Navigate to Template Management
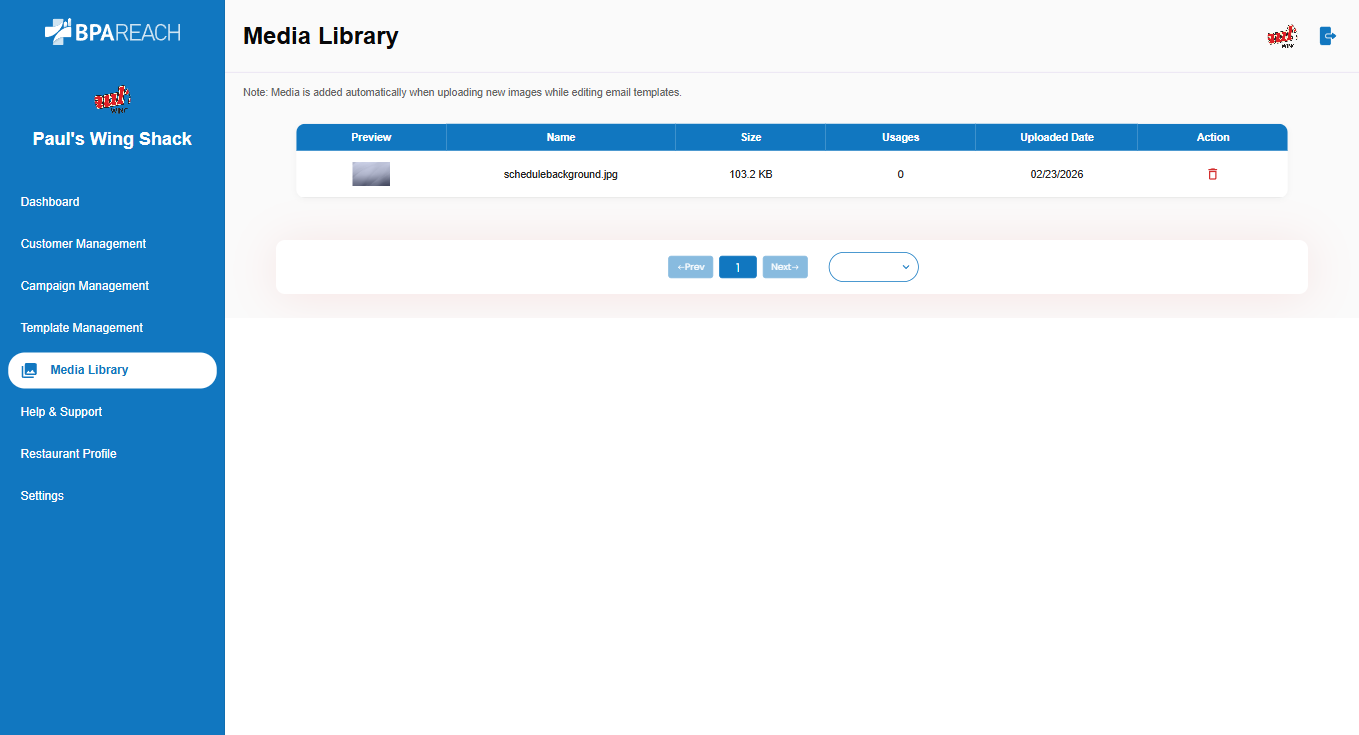Viewport: 1359px width, 735px height. [82, 328]
